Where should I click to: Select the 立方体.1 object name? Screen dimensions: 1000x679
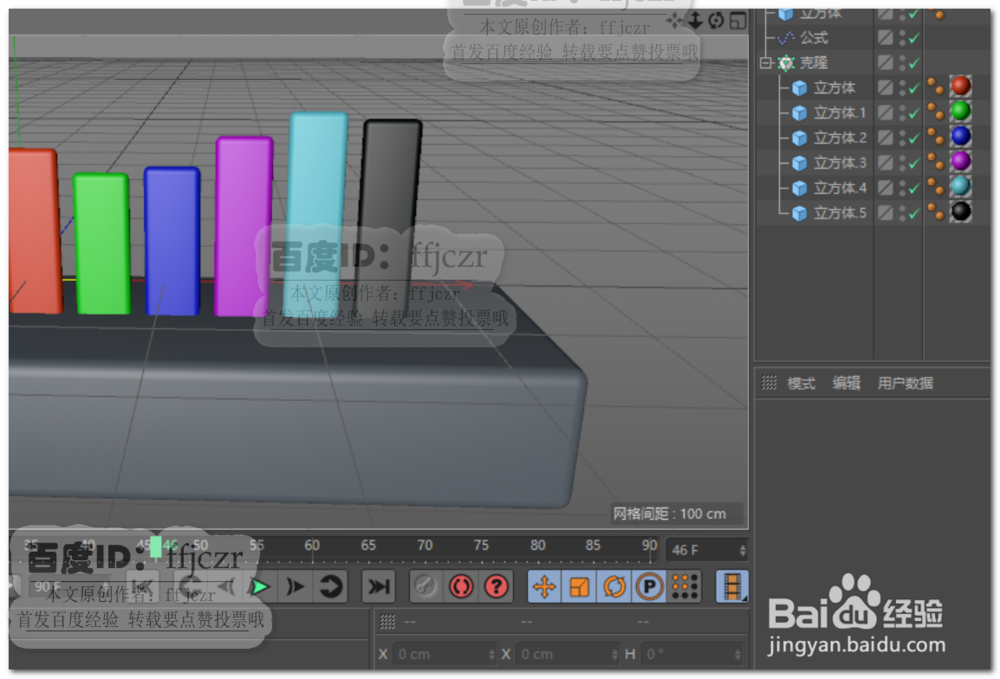pos(839,113)
